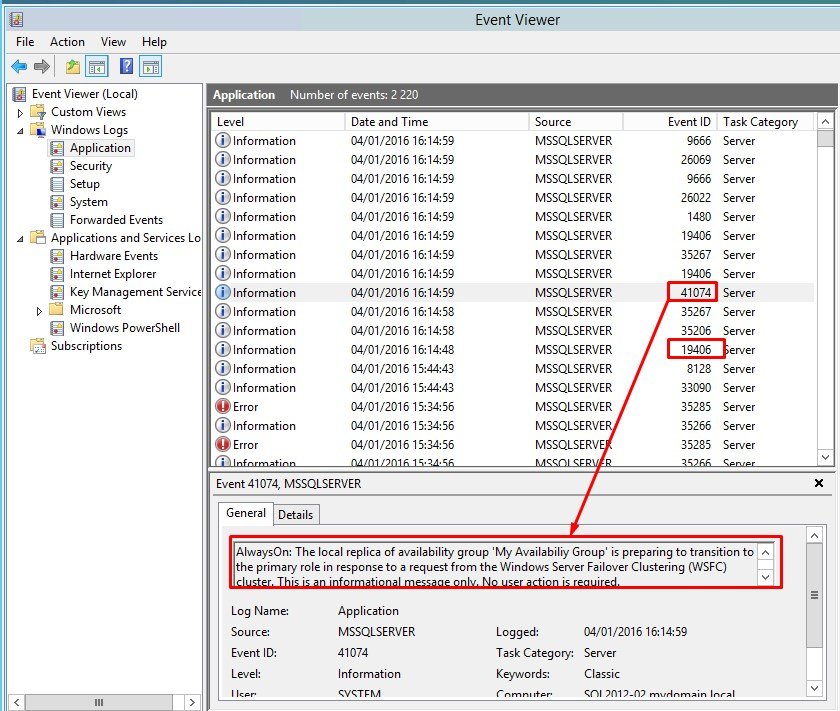Click the event description scroll down arrow
Viewport: 840px width, 711px height.
click(x=765, y=577)
